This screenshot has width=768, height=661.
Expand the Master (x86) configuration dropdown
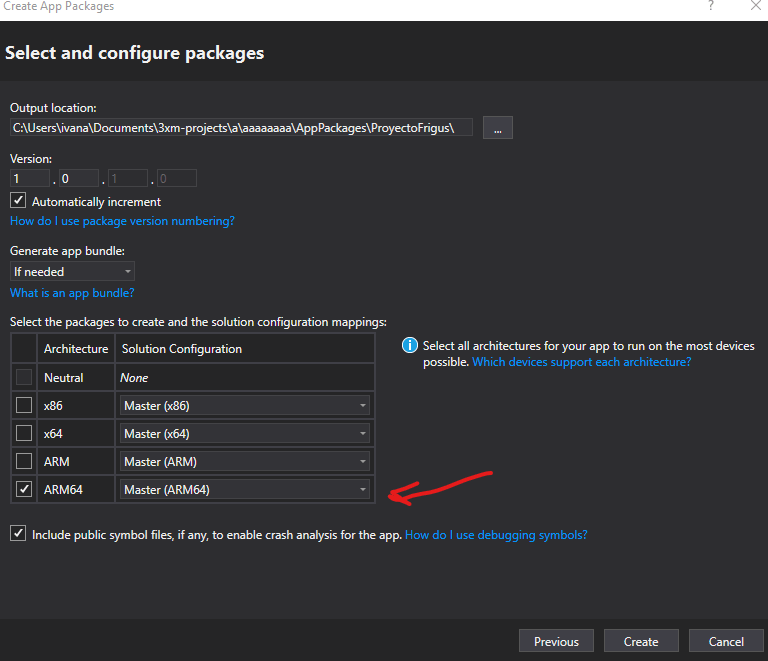click(x=245, y=405)
